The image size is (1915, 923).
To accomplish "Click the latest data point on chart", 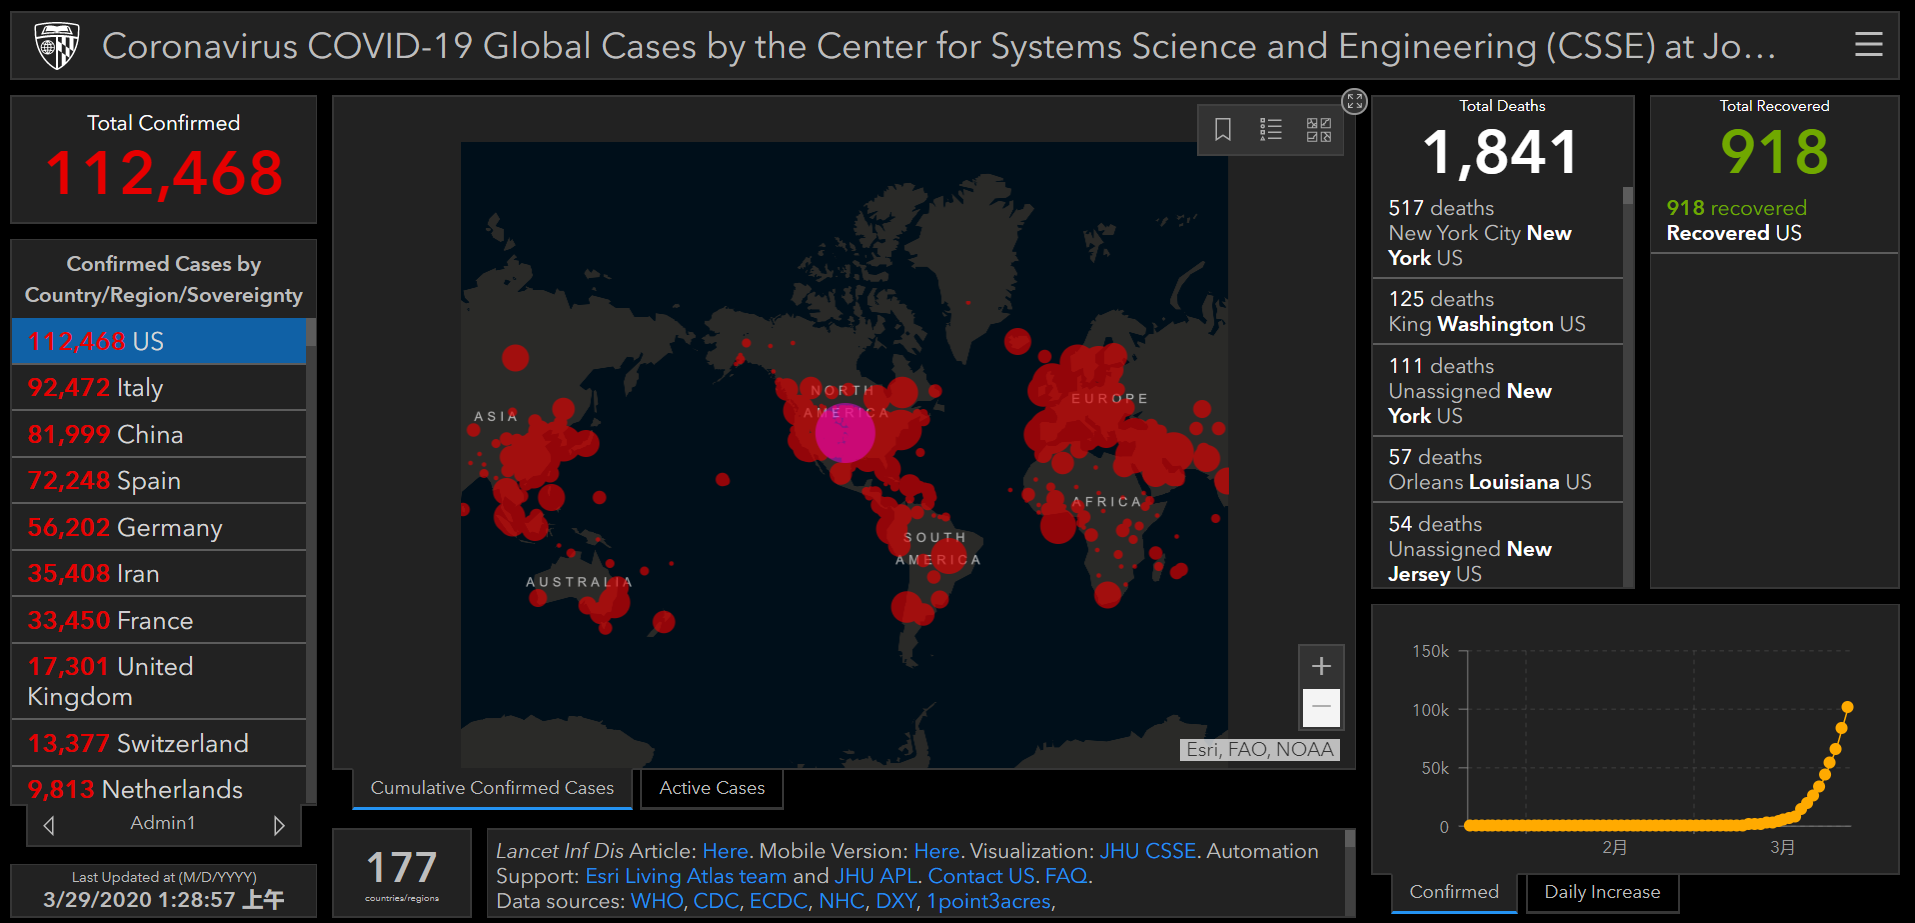I will pyautogui.click(x=1847, y=707).
